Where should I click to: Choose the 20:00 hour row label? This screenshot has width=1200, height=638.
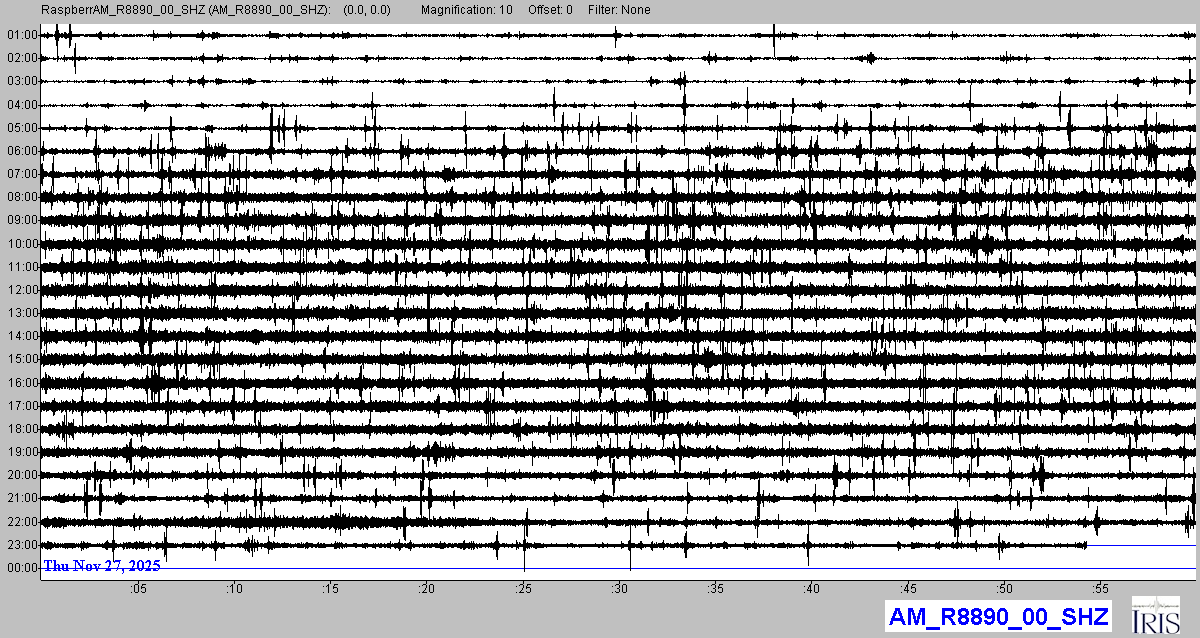pyautogui.click(x=22, y=475)
